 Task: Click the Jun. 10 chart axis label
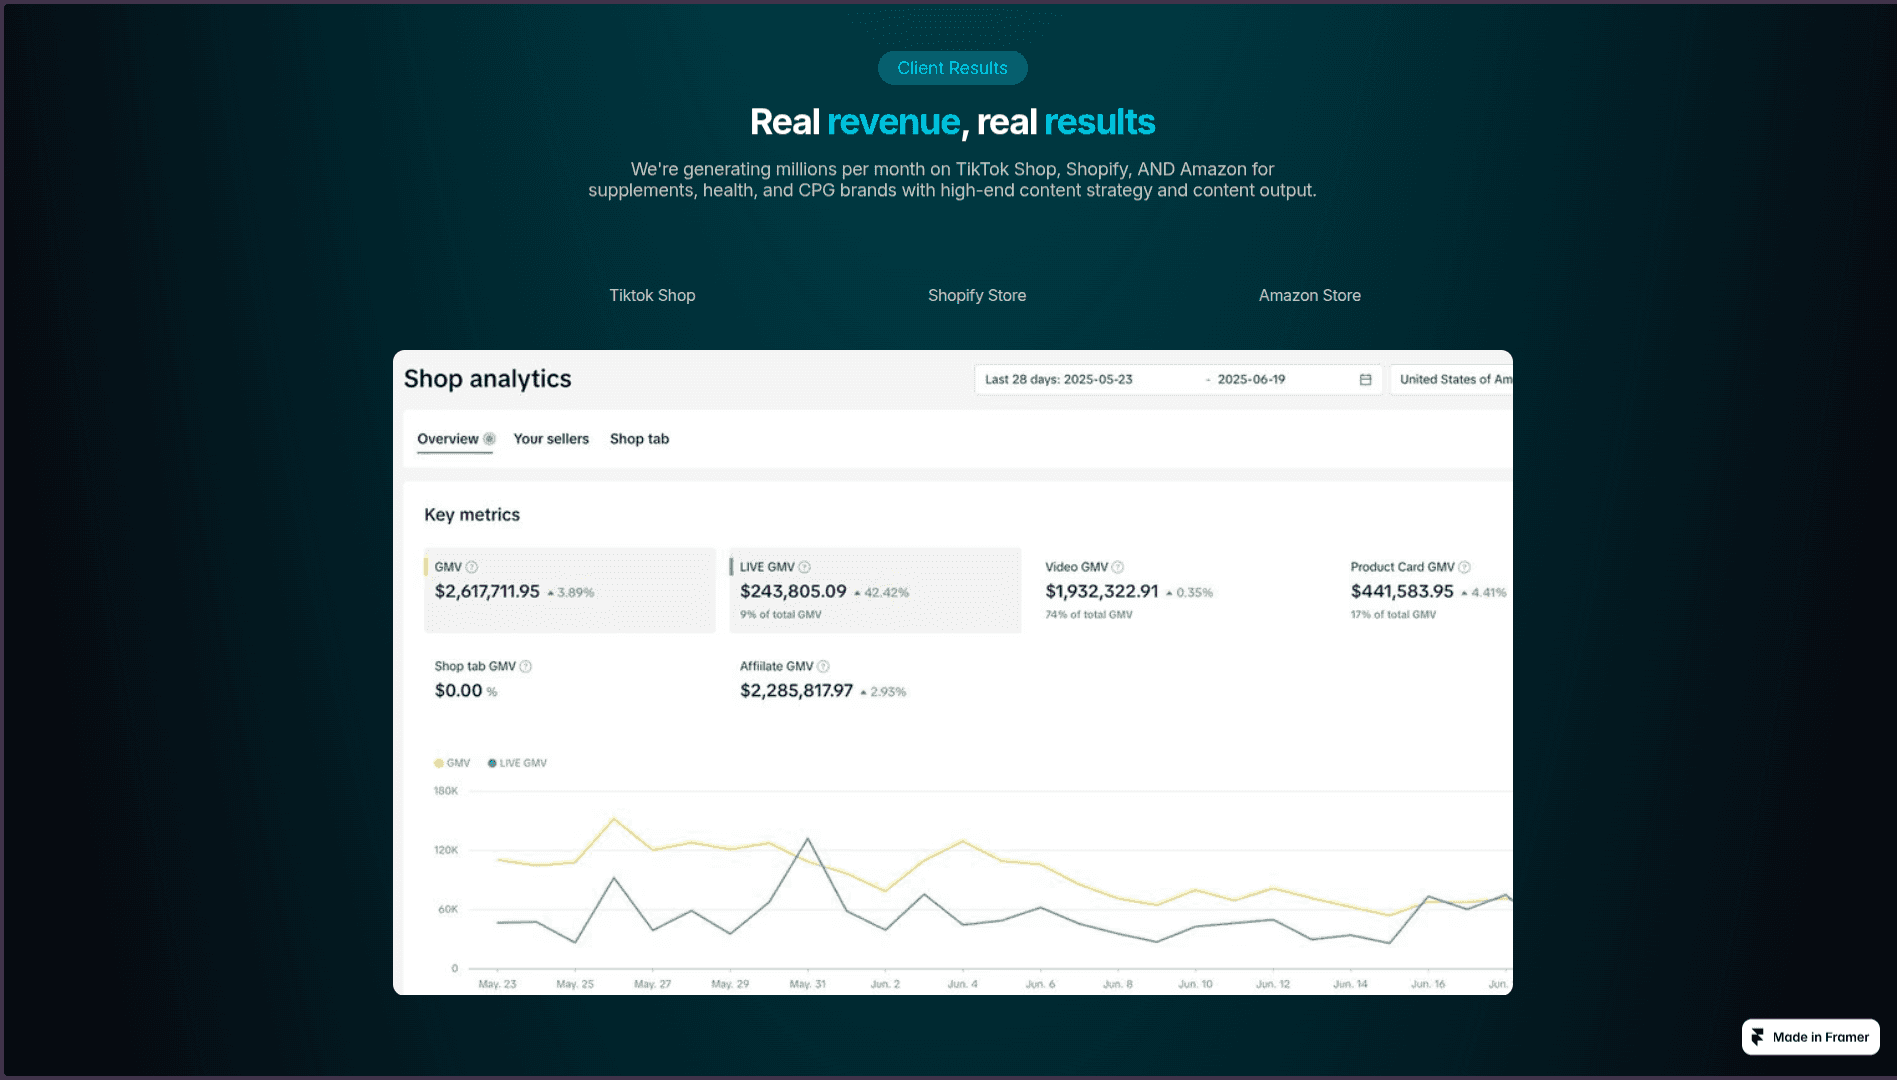[1195, 984]
